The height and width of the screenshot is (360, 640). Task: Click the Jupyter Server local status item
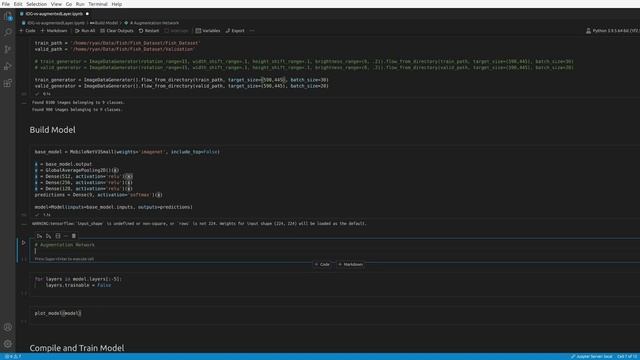pyautogui.click(x=591, y=357)
